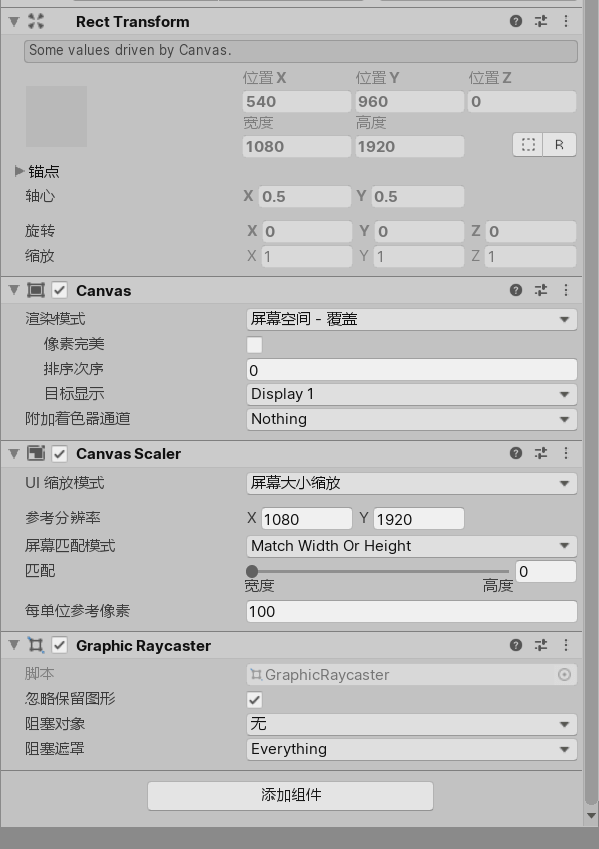Collapse the Graphic Raycaster component
This screenshot has height=849, width=599.
click(14, 645)
